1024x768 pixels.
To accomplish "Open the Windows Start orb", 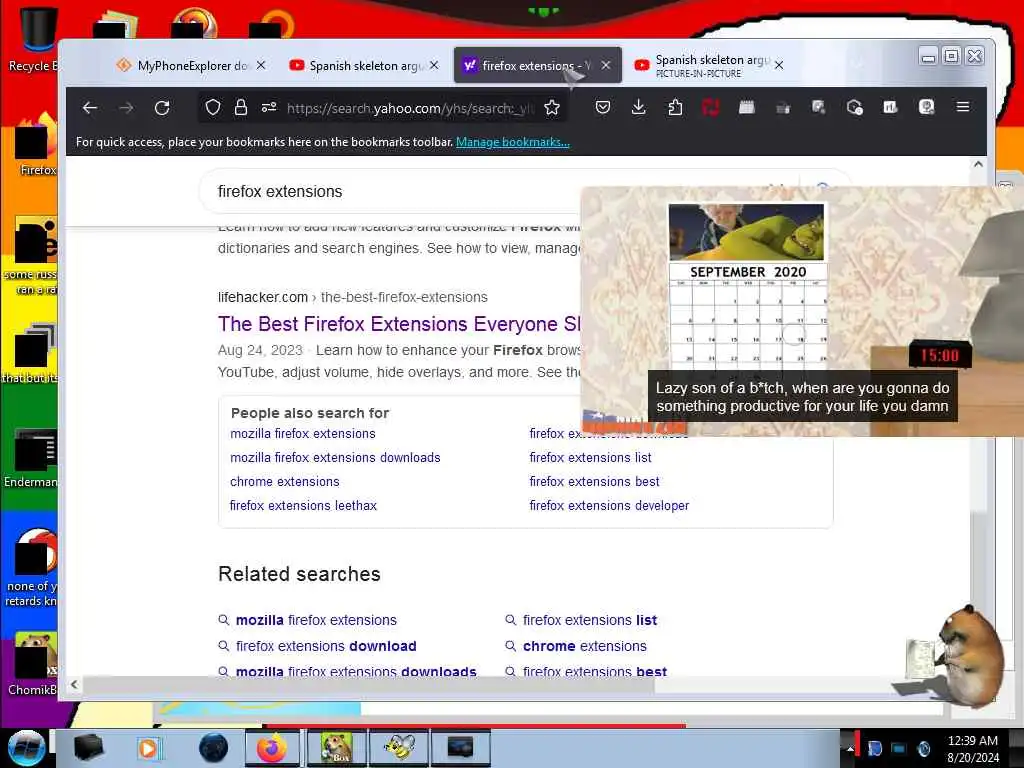I will click(27, 748).
